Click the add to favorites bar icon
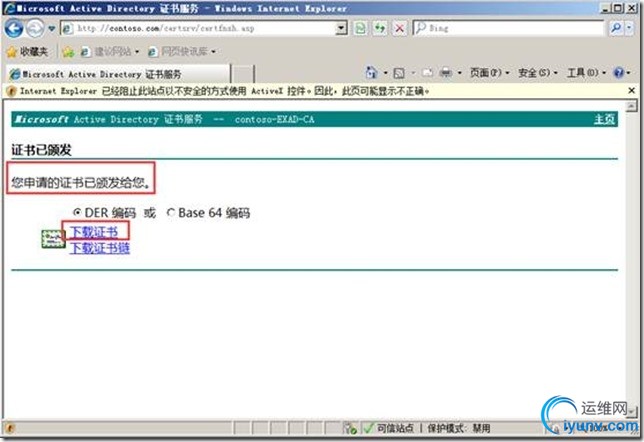Viewport: 644px width, 442px height. (68, 52)
